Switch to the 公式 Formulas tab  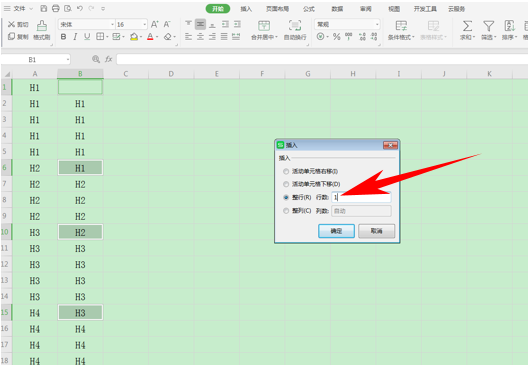tap(308, 9)
